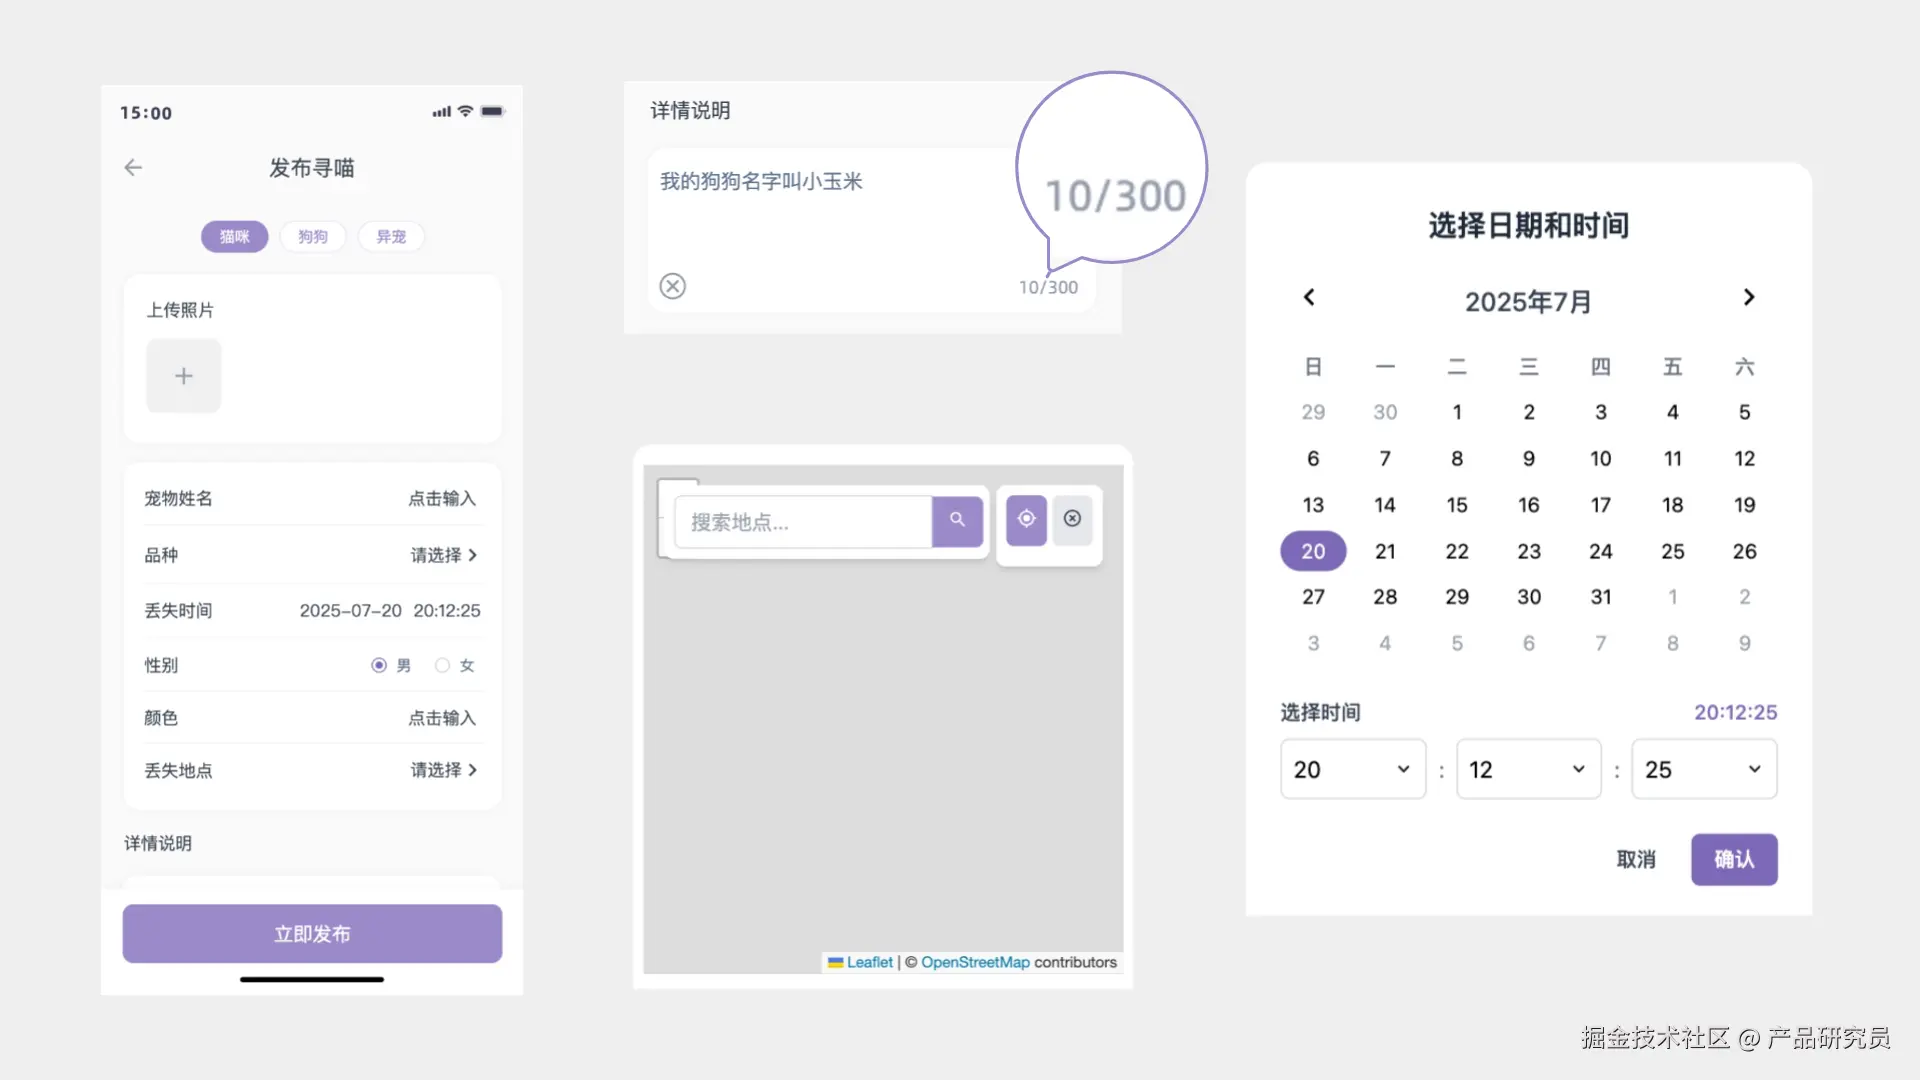Viewport: 1920px width, 1080px height.
Task: Open the hour dropdown showing 20
Action: (x=1352, y=769)
